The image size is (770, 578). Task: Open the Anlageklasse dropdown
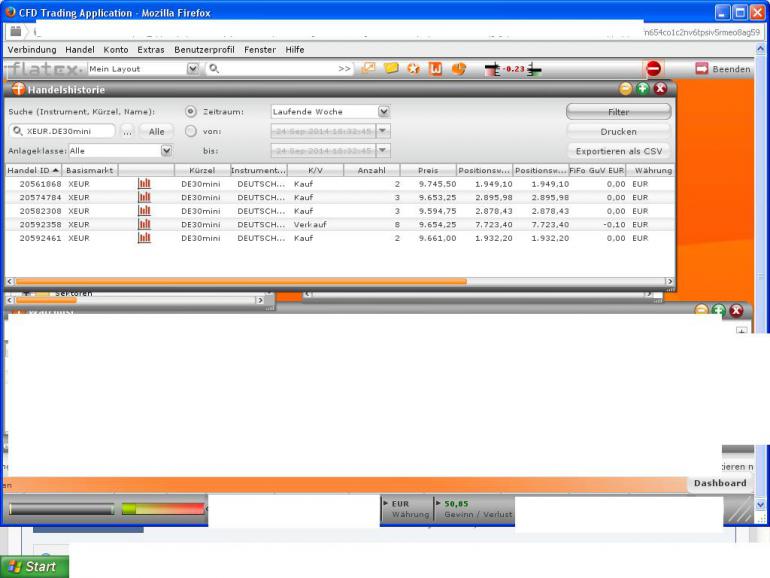pyautogui.click(x=166, y=151)
